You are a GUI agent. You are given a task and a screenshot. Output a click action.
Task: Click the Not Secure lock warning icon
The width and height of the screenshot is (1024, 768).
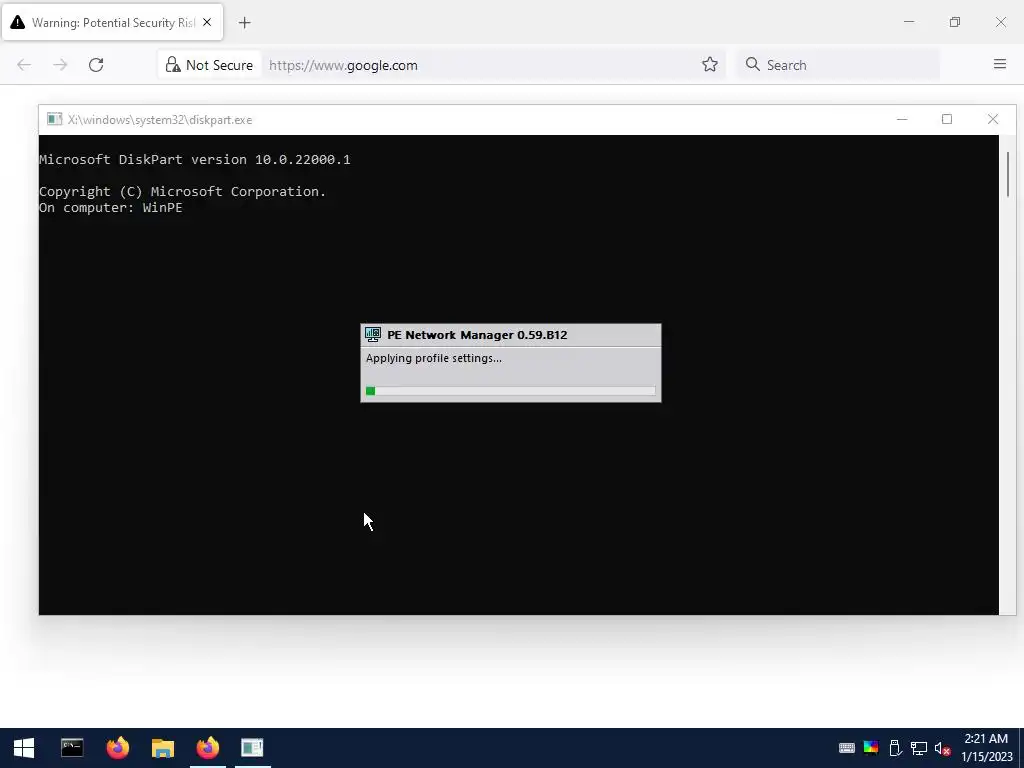[173, 65]
